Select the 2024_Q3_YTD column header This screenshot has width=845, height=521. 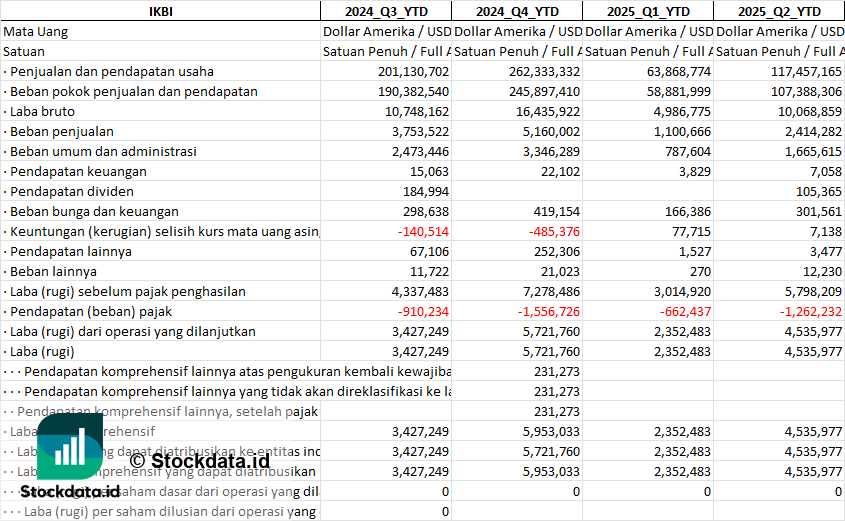386,11
